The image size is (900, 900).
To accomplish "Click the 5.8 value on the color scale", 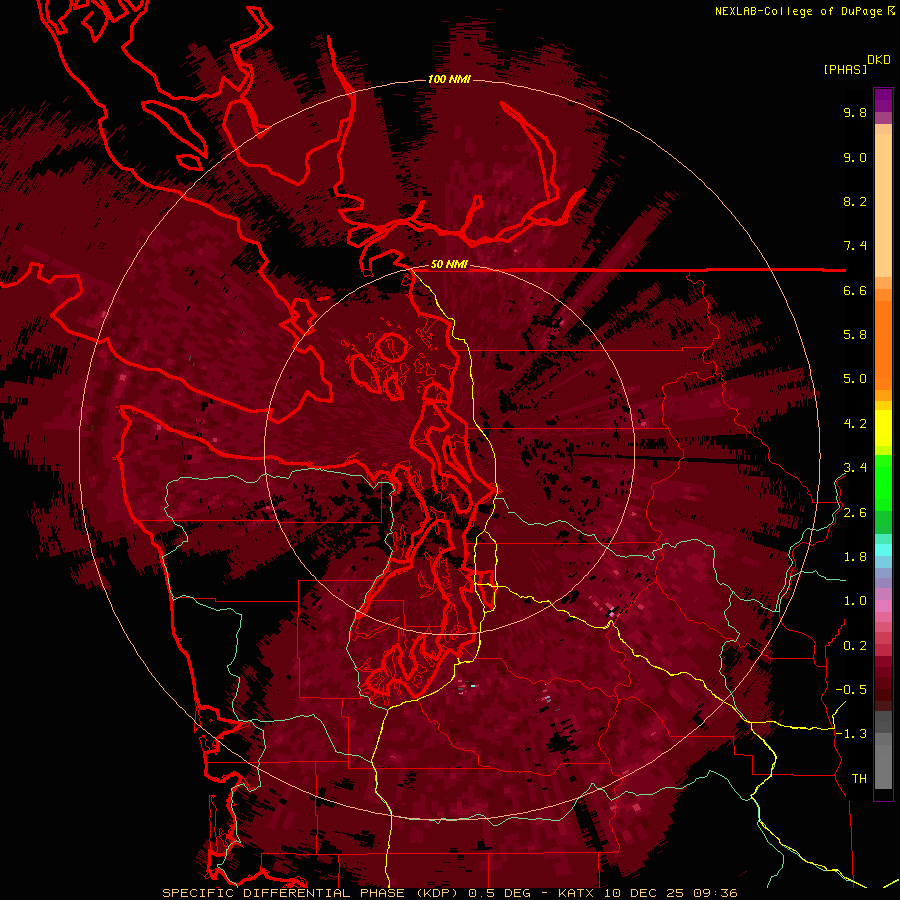I will 855,335.
